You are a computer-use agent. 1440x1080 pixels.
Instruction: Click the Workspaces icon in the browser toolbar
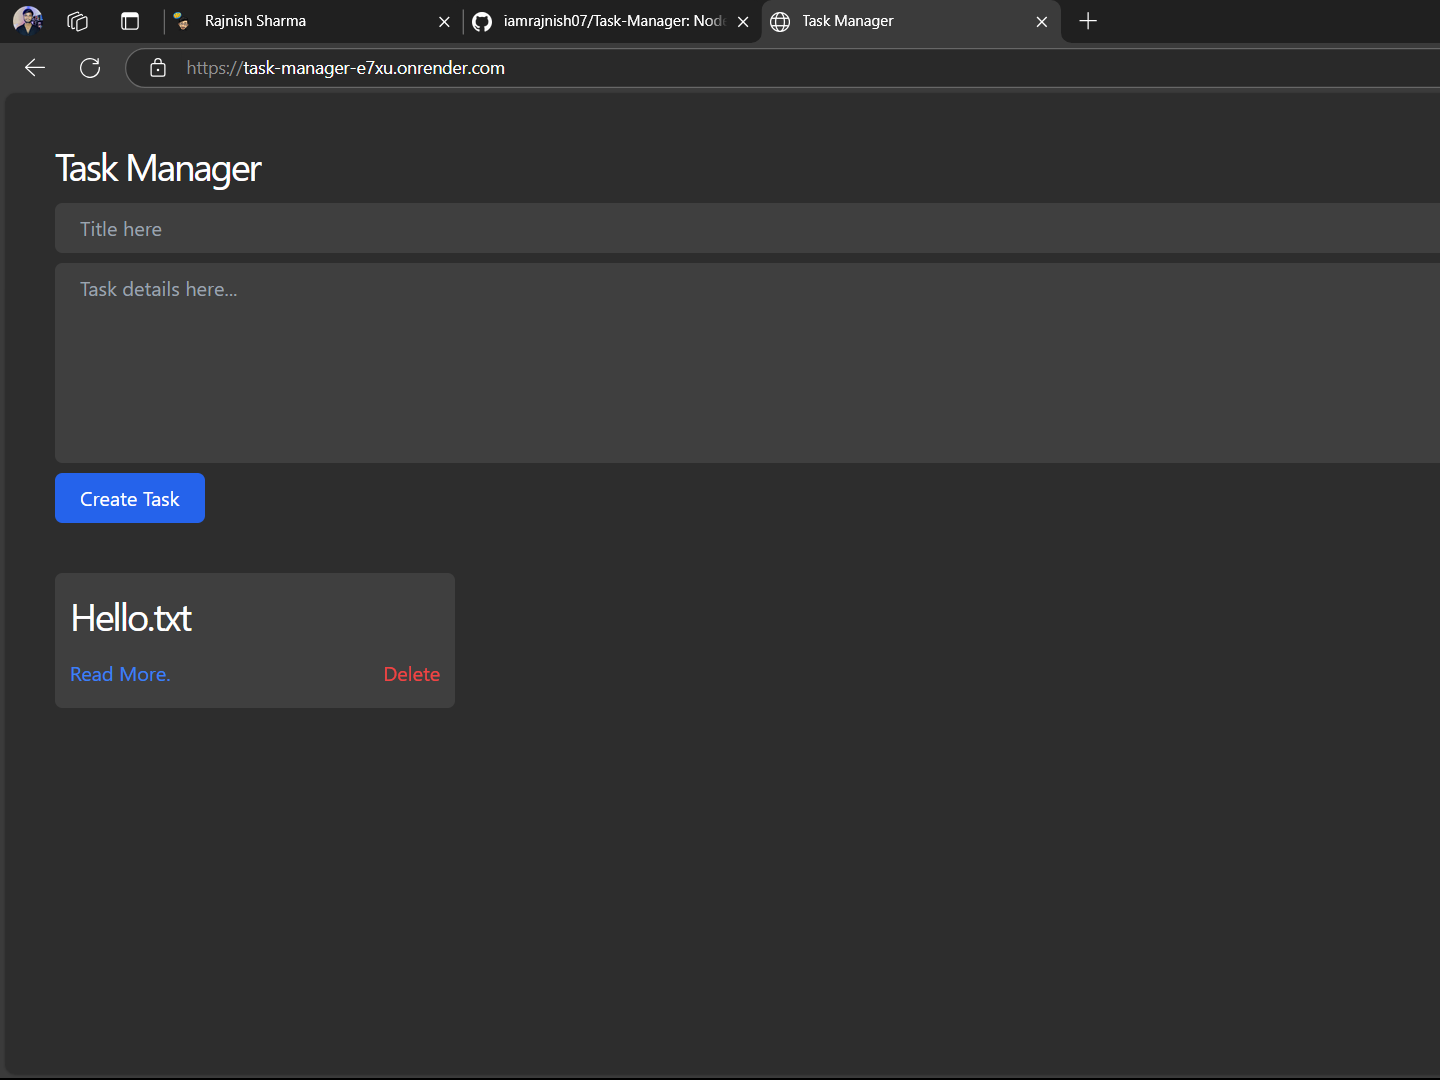[x=76, y=20]
